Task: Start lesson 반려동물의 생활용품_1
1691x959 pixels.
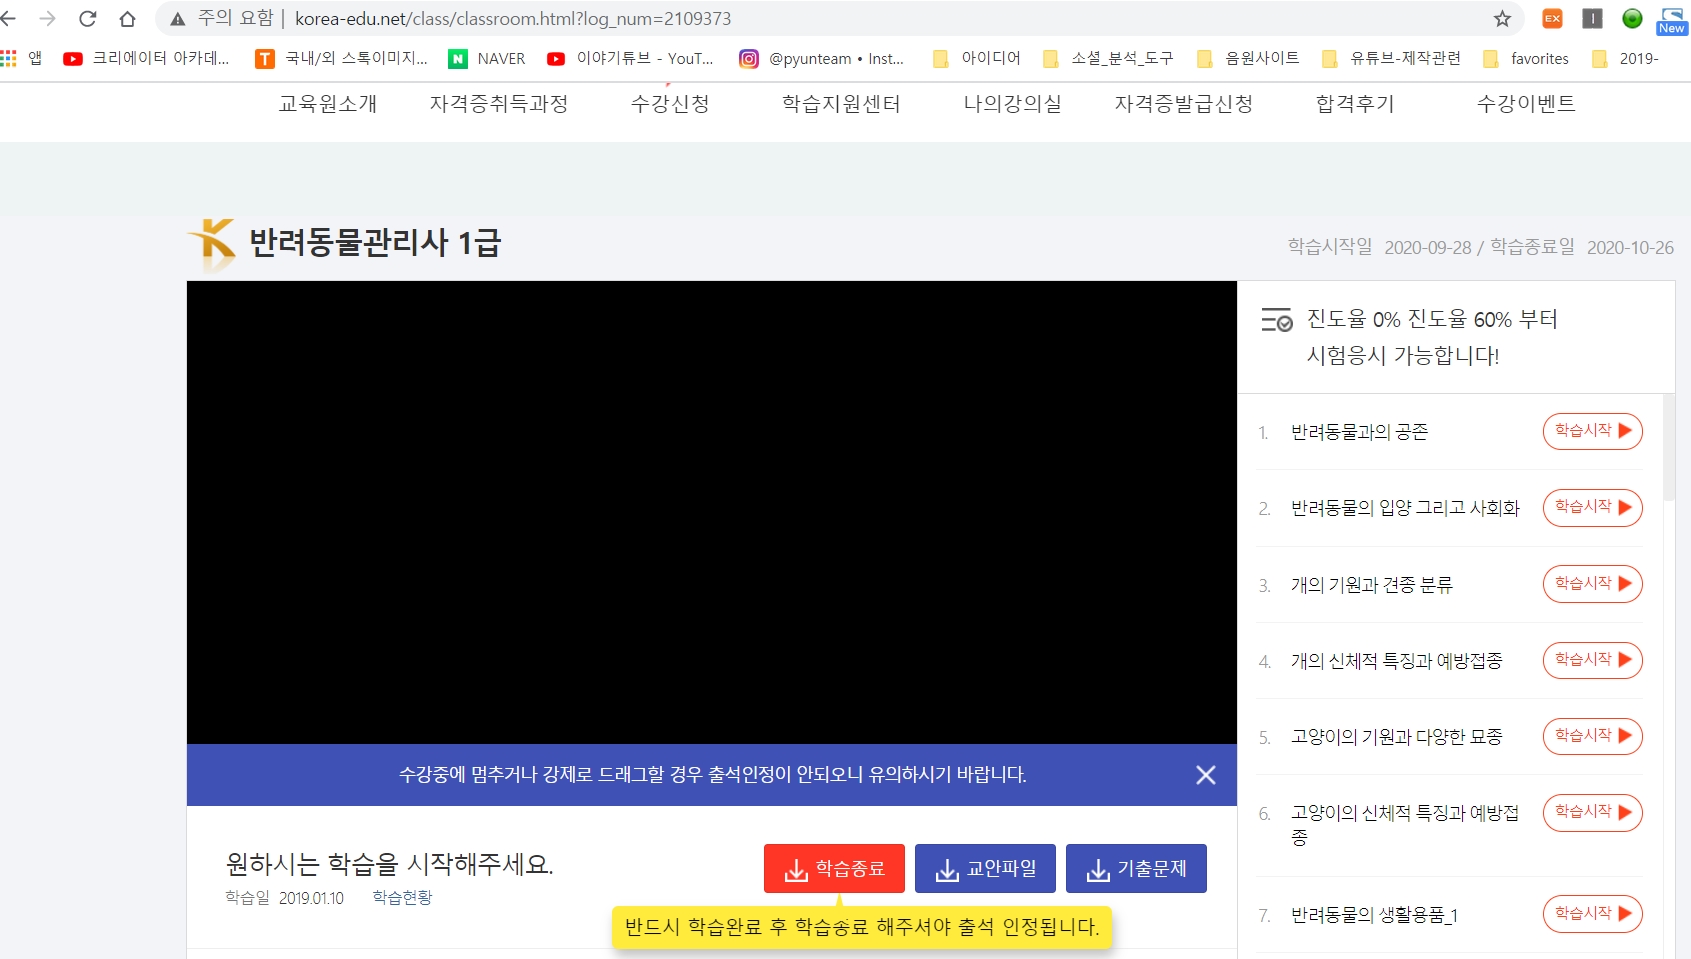Action: [x=1593, y=914]
